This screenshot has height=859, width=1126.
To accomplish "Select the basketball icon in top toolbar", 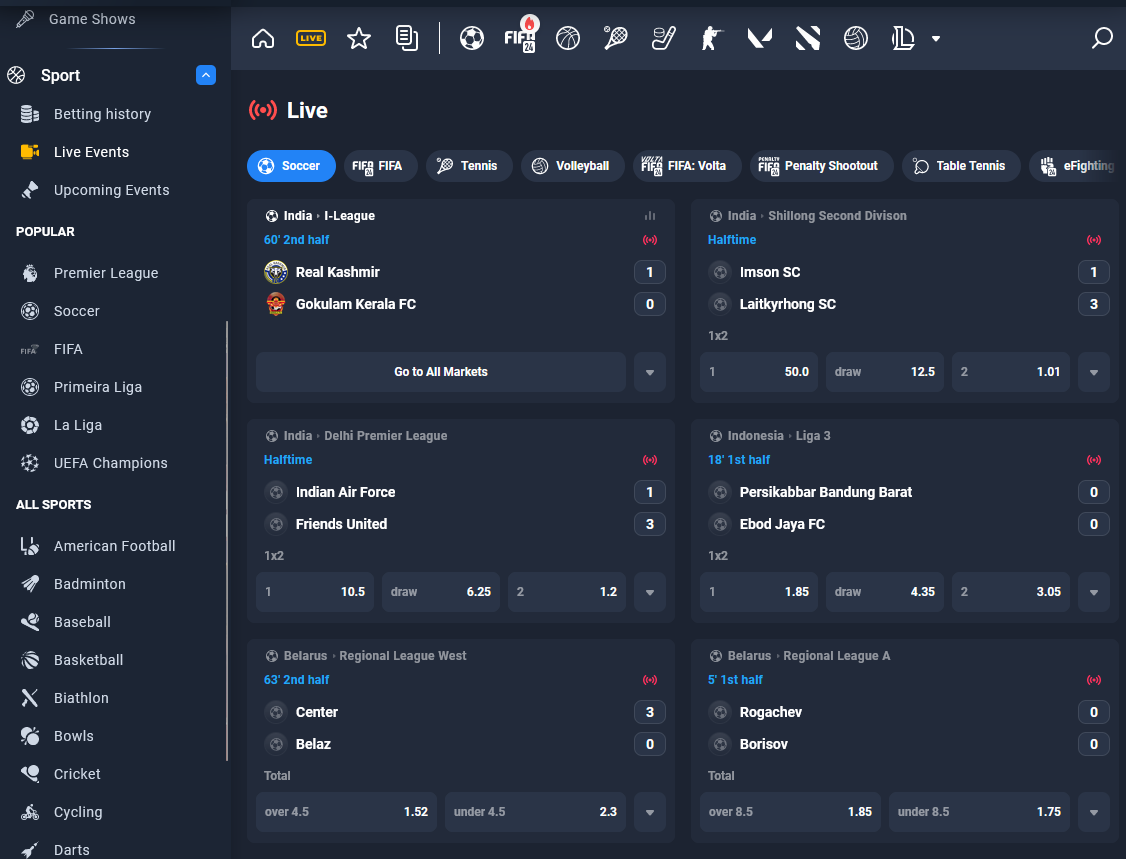I will coord(568,38).
